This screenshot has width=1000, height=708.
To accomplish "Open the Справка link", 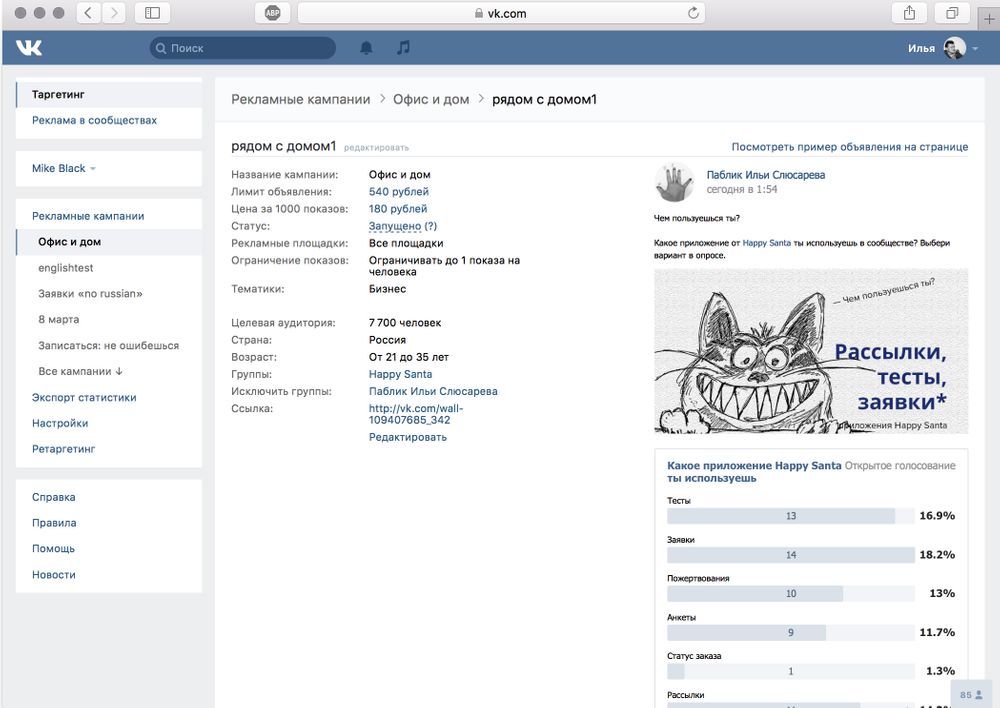I will [54, 497].
